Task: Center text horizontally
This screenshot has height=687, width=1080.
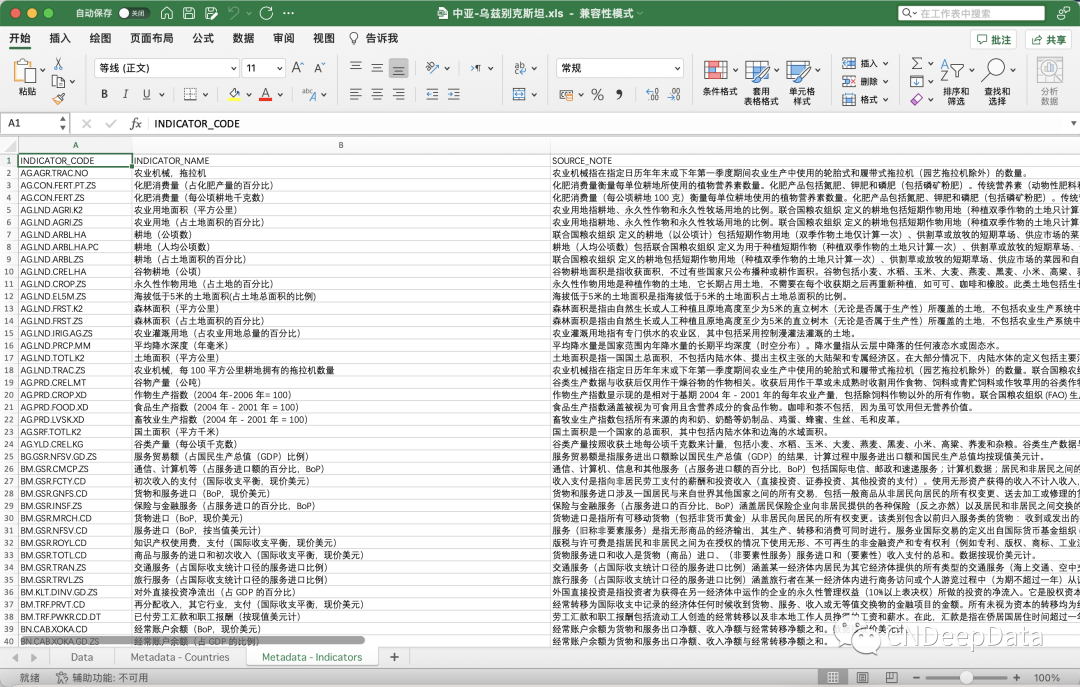Action: click(377, 94)
